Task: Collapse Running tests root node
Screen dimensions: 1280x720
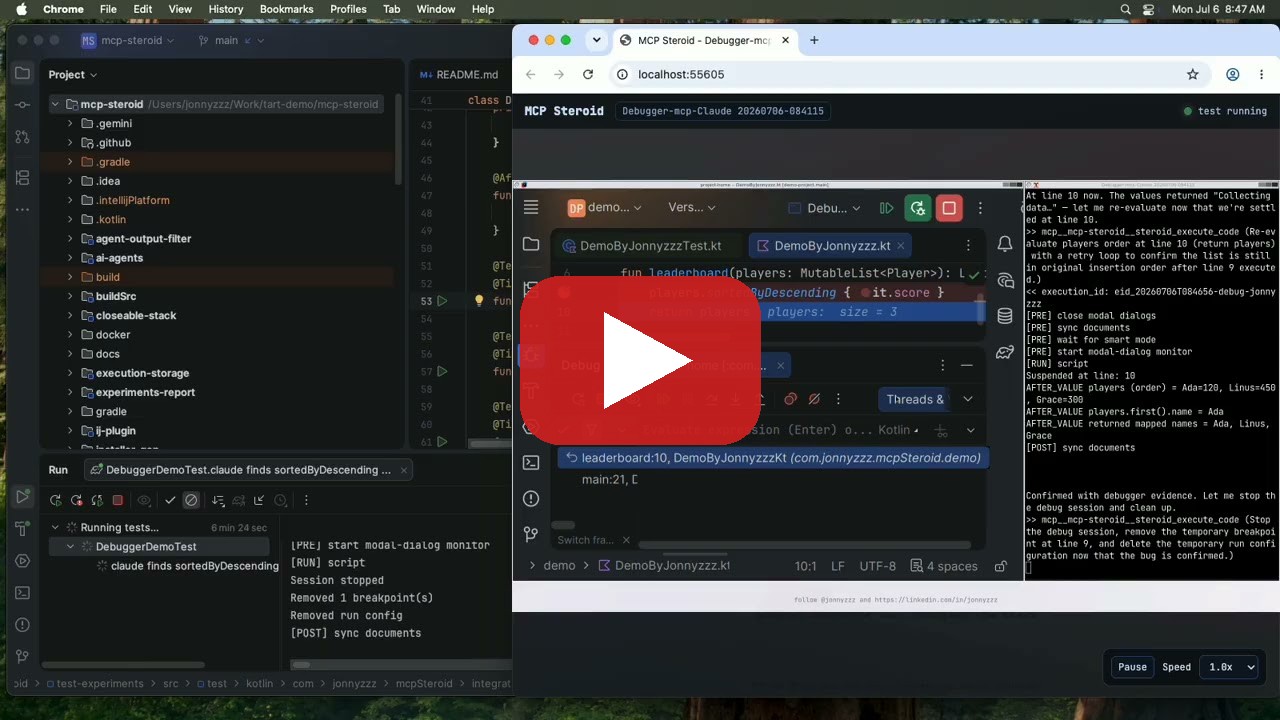Action: [x=56, y=528]
